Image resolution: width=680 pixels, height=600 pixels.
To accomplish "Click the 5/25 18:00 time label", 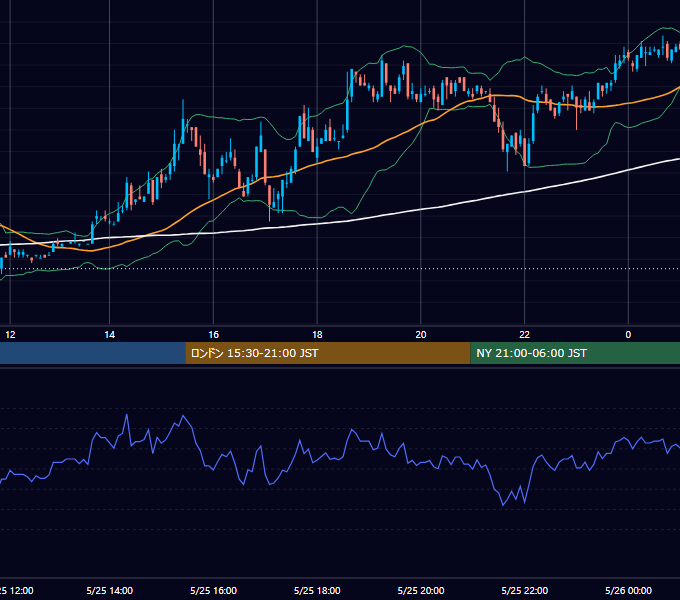I will 317,590.
